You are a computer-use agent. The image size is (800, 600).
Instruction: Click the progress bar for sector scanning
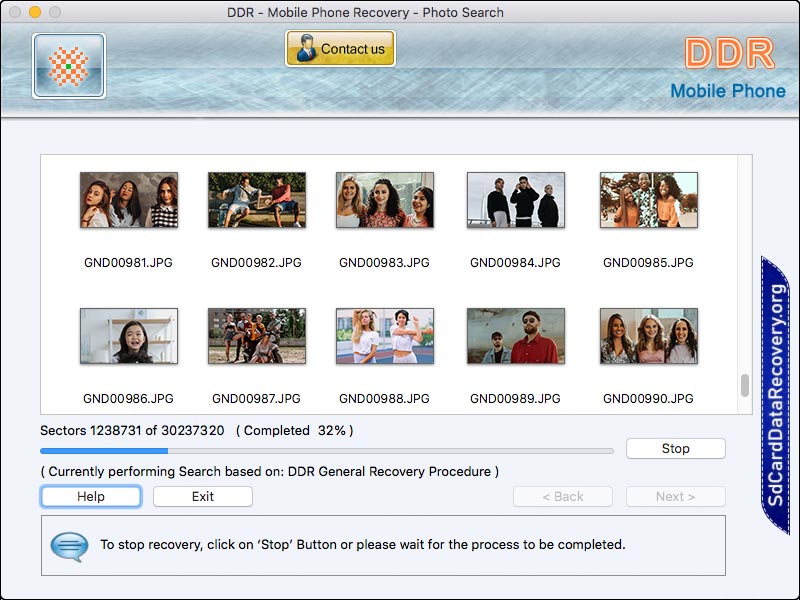326,451
